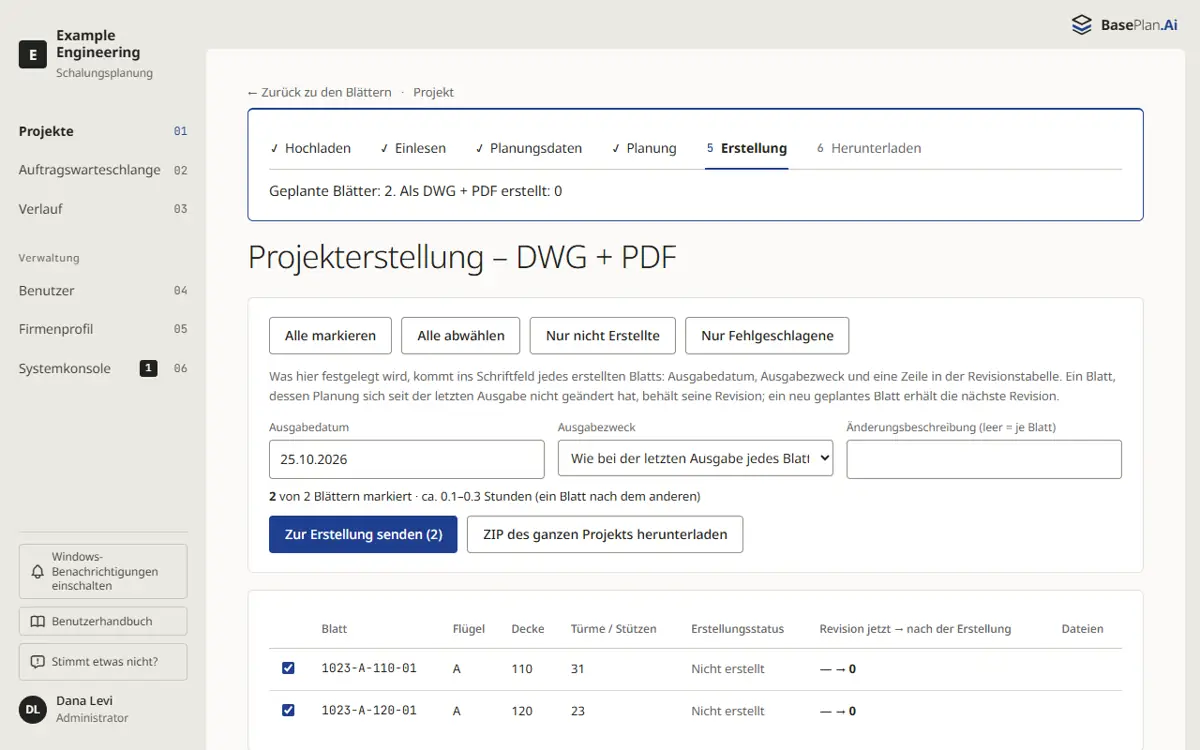Open Systemkonsole in the sidebar
The width and height of the screenshot is (1200, 750).
[x=103, y=368]
